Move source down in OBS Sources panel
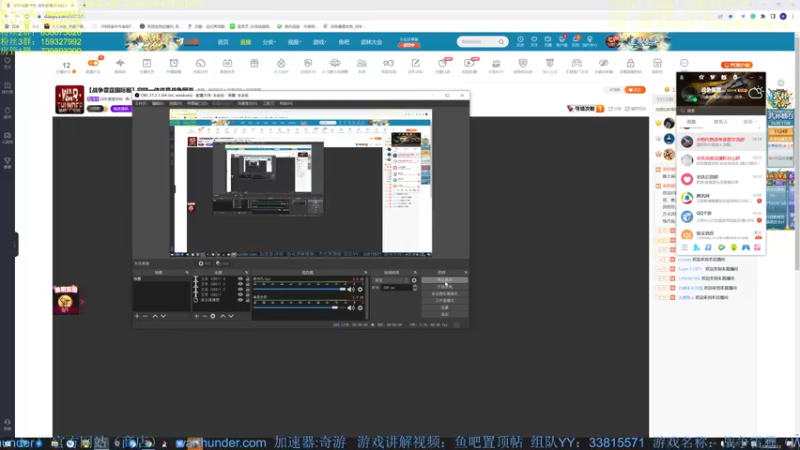 pyautogui.click(x=231, y=316)
